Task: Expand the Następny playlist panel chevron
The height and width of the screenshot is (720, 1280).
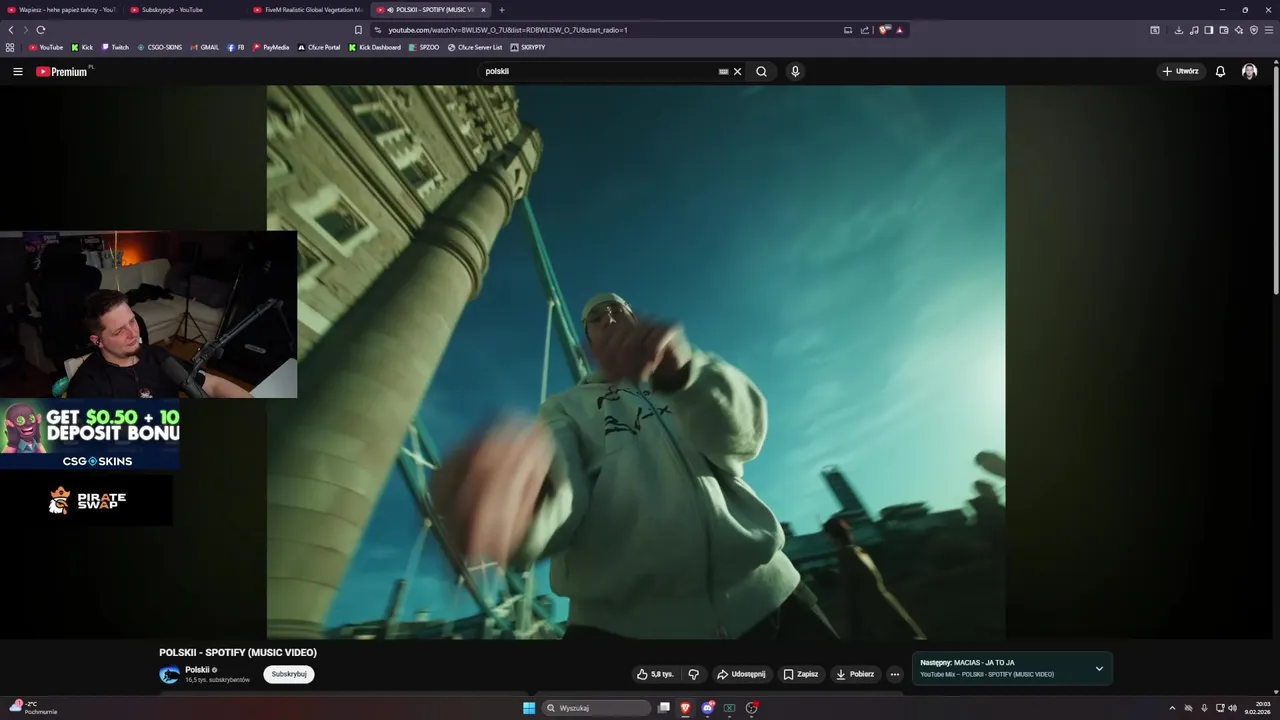Action: click(x=1099, y=669)
